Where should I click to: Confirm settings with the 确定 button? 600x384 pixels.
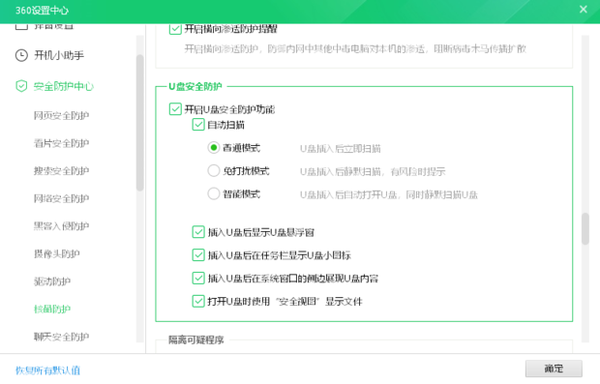(554, 369)
